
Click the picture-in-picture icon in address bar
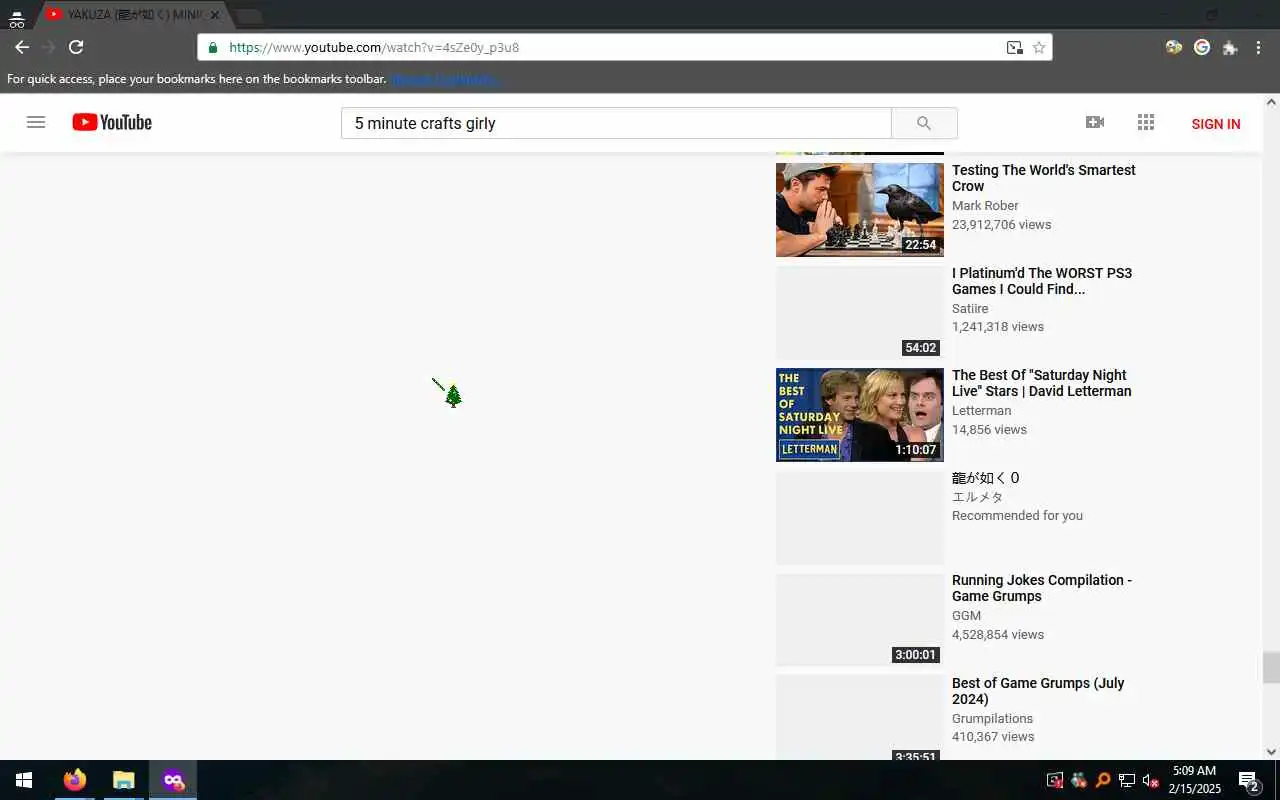[x=1015, y=47]
